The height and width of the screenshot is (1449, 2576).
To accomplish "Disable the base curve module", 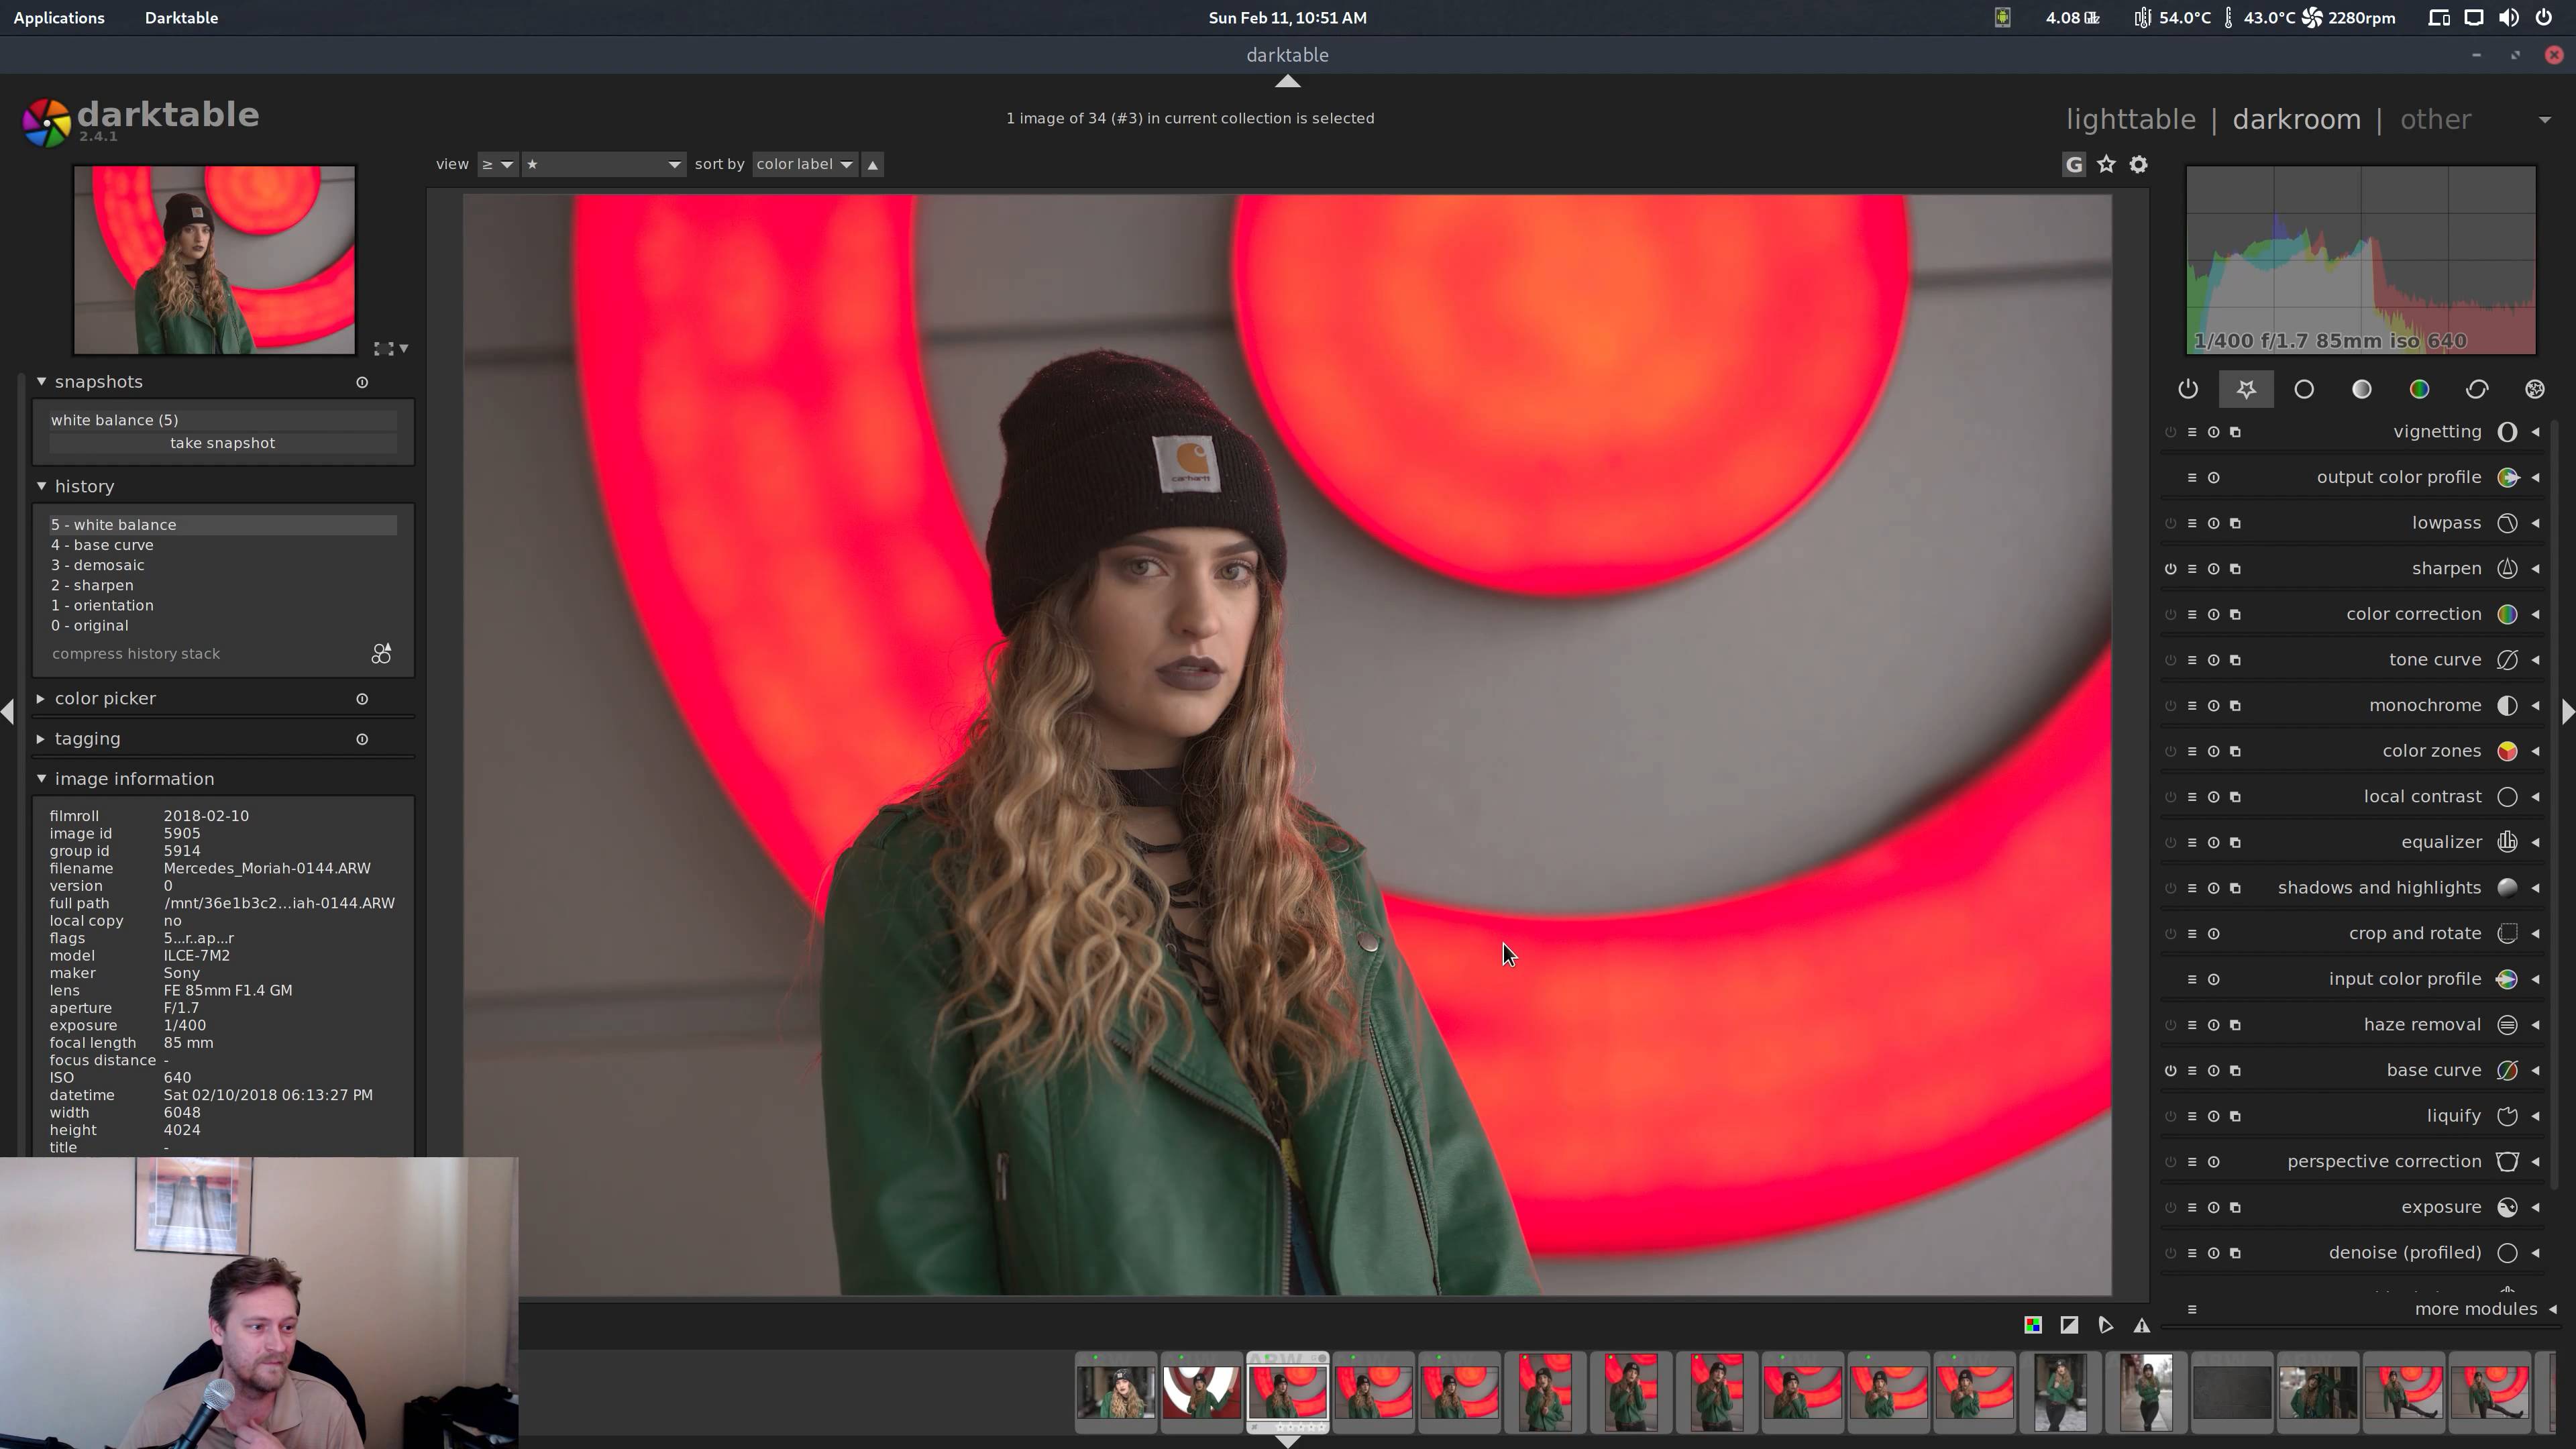I will pos(2170,1070).
